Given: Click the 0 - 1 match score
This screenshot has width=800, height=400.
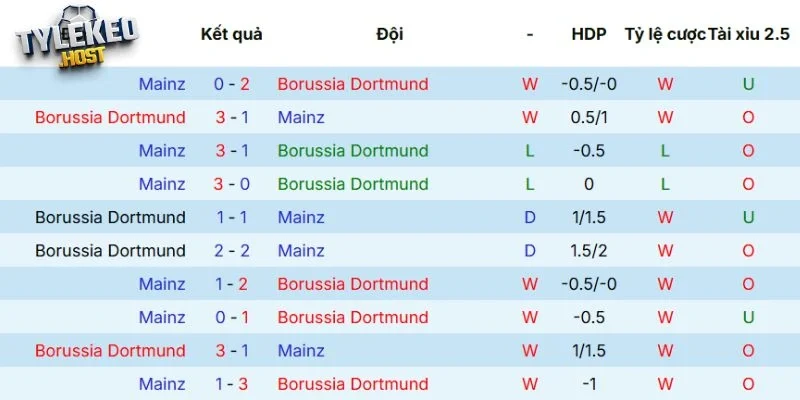Looking at the screenshot, I should pyautogui.click(x=231, y=317).
